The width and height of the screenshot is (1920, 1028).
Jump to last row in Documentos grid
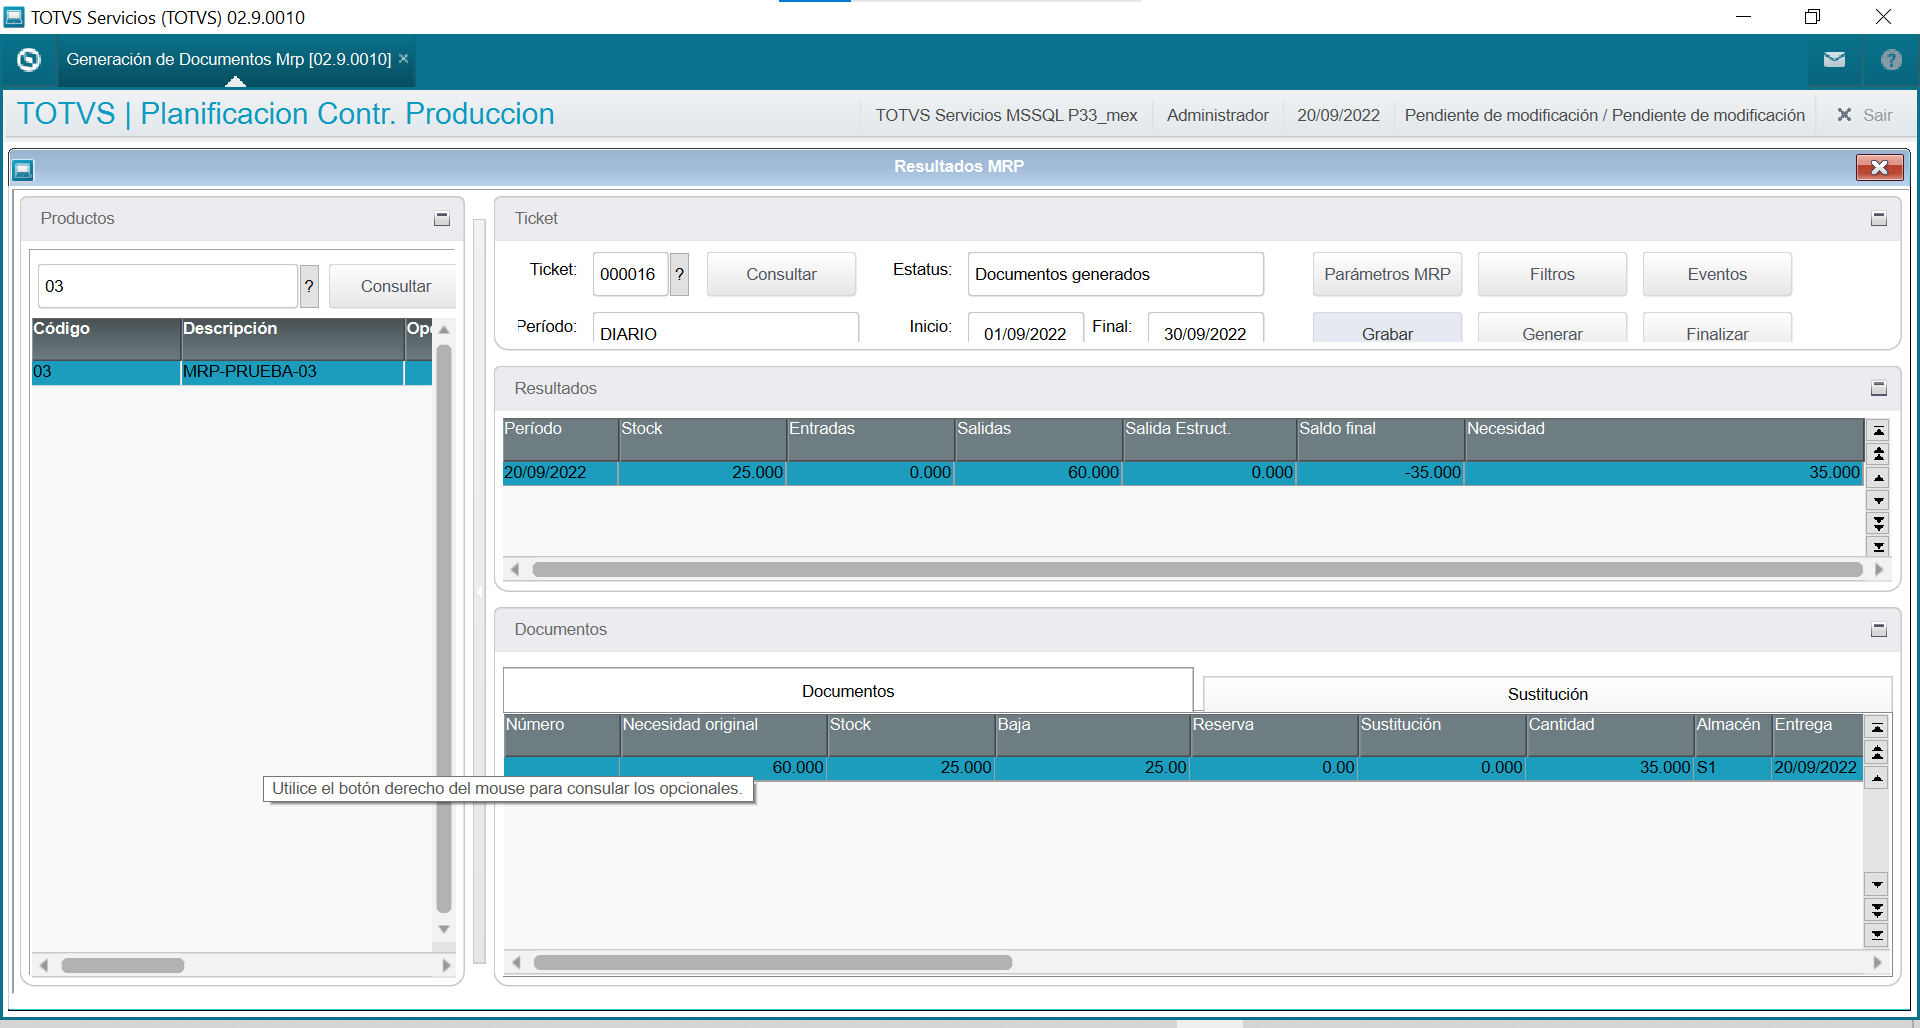(x=1877, y=935)
